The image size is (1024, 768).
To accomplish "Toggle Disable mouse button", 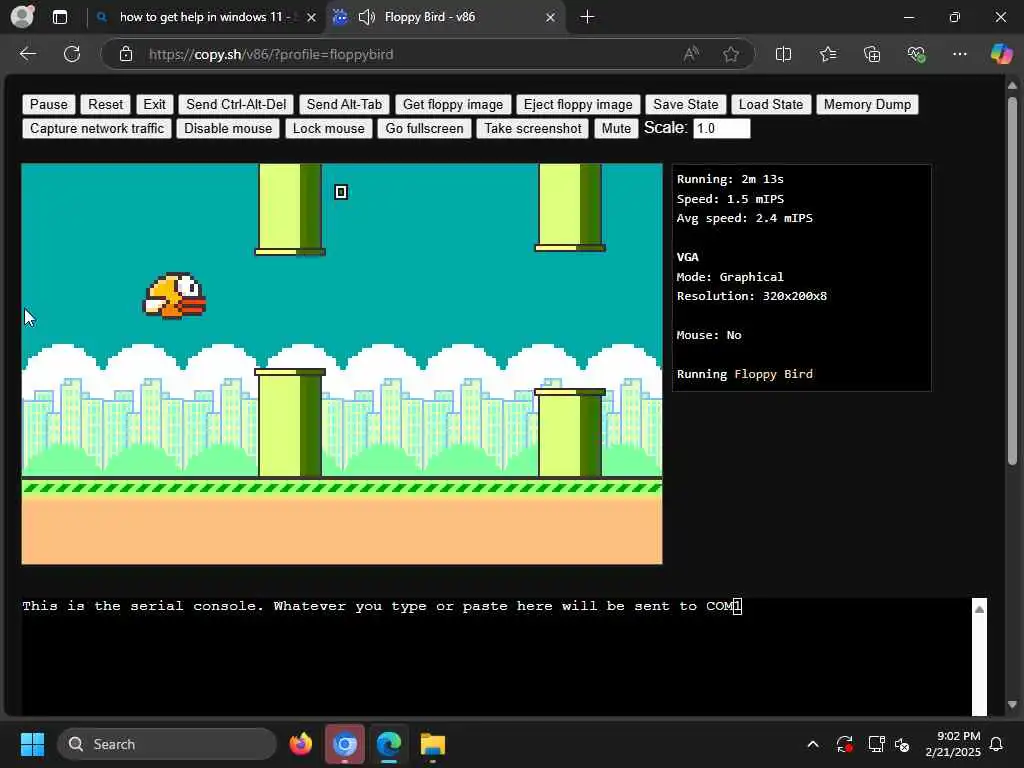I will click(228, 129).
